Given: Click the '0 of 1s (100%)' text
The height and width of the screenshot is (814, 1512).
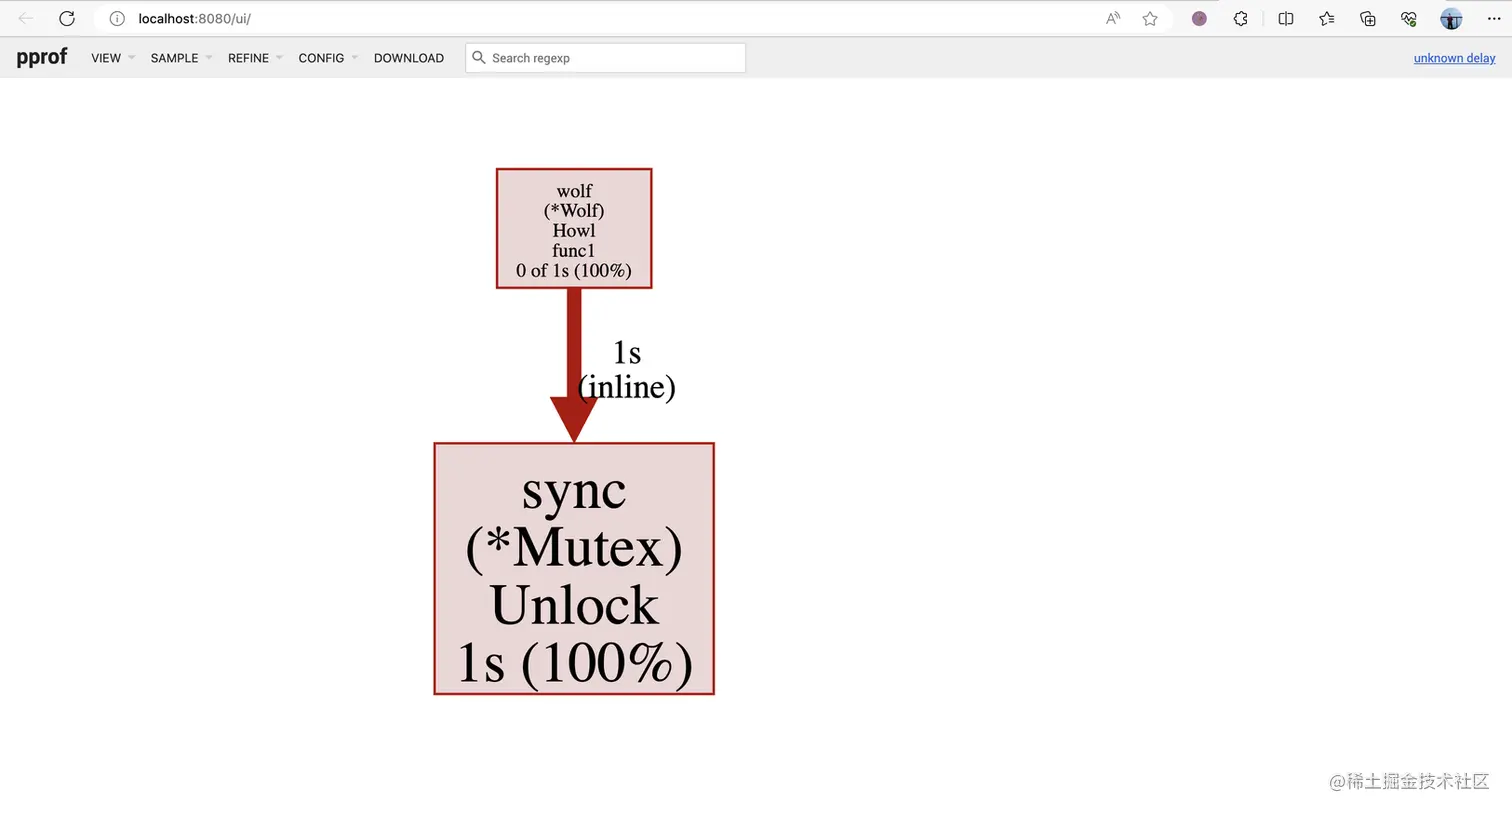Looking at the screenshot, I should click(x=574, y=270).
